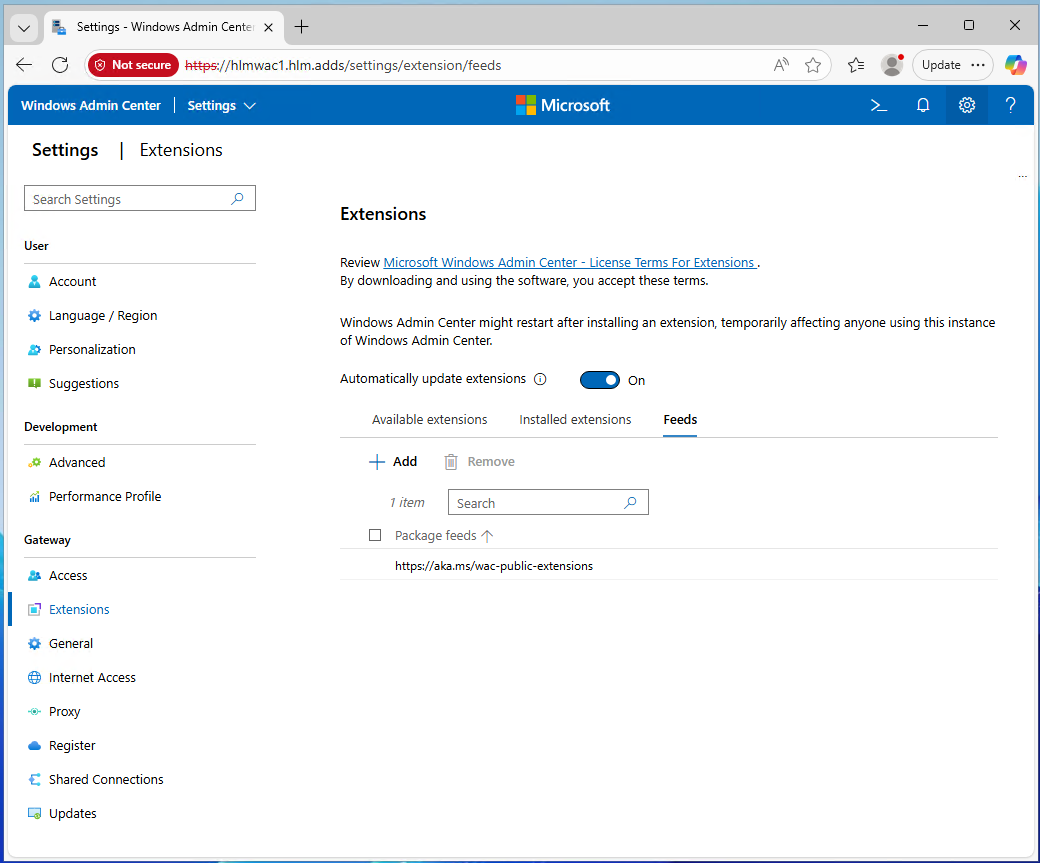Screen dimensions: 1040x863
Task: Check the Package feeds select-all checkbox
Action: 375,535
